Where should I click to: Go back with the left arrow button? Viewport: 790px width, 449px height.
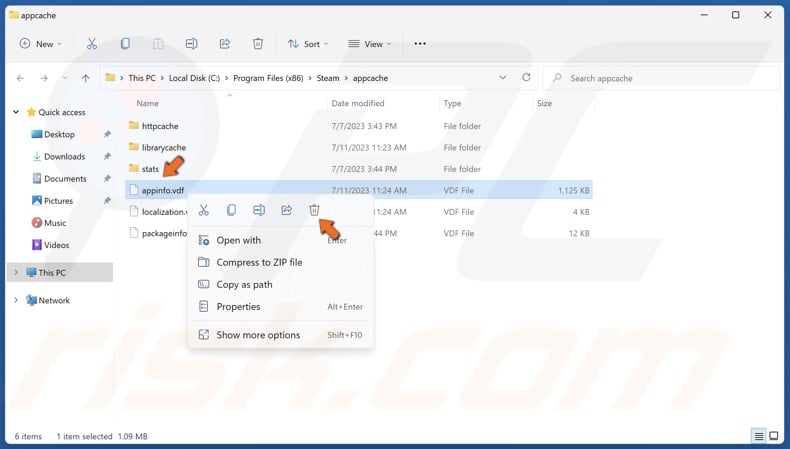pos(20,78)
